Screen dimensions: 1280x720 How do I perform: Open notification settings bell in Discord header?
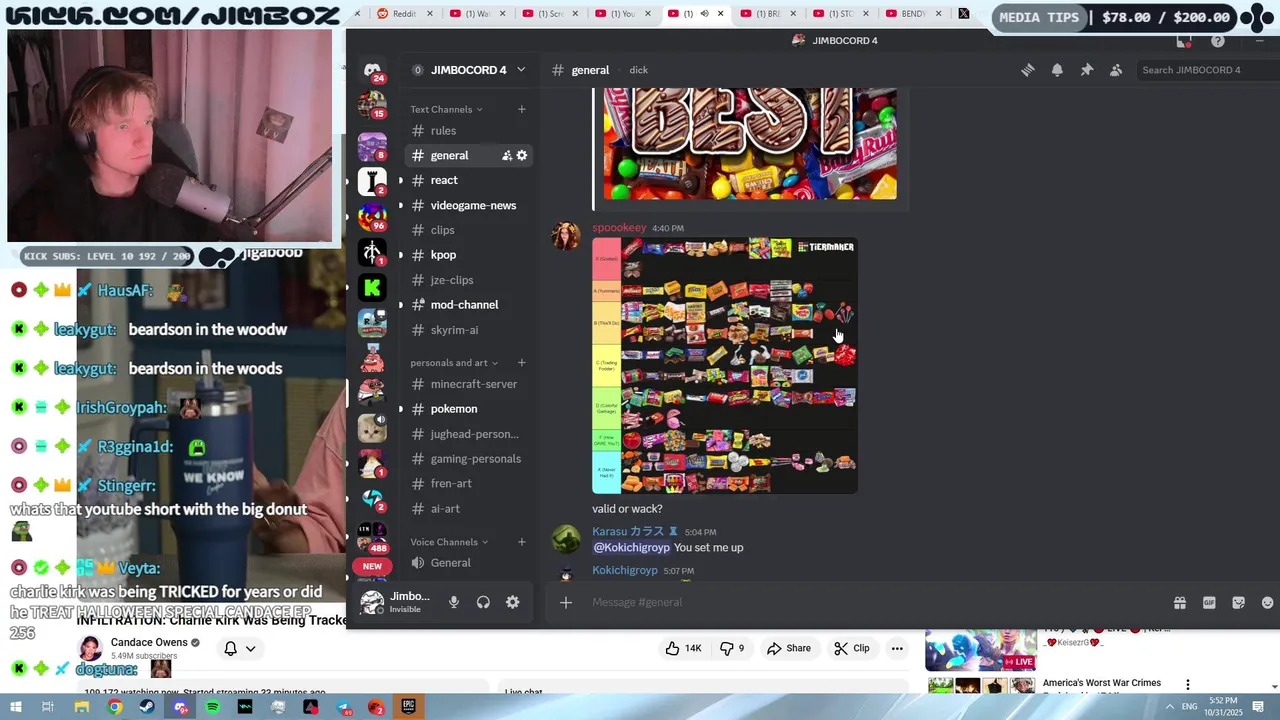(1057, 70)
